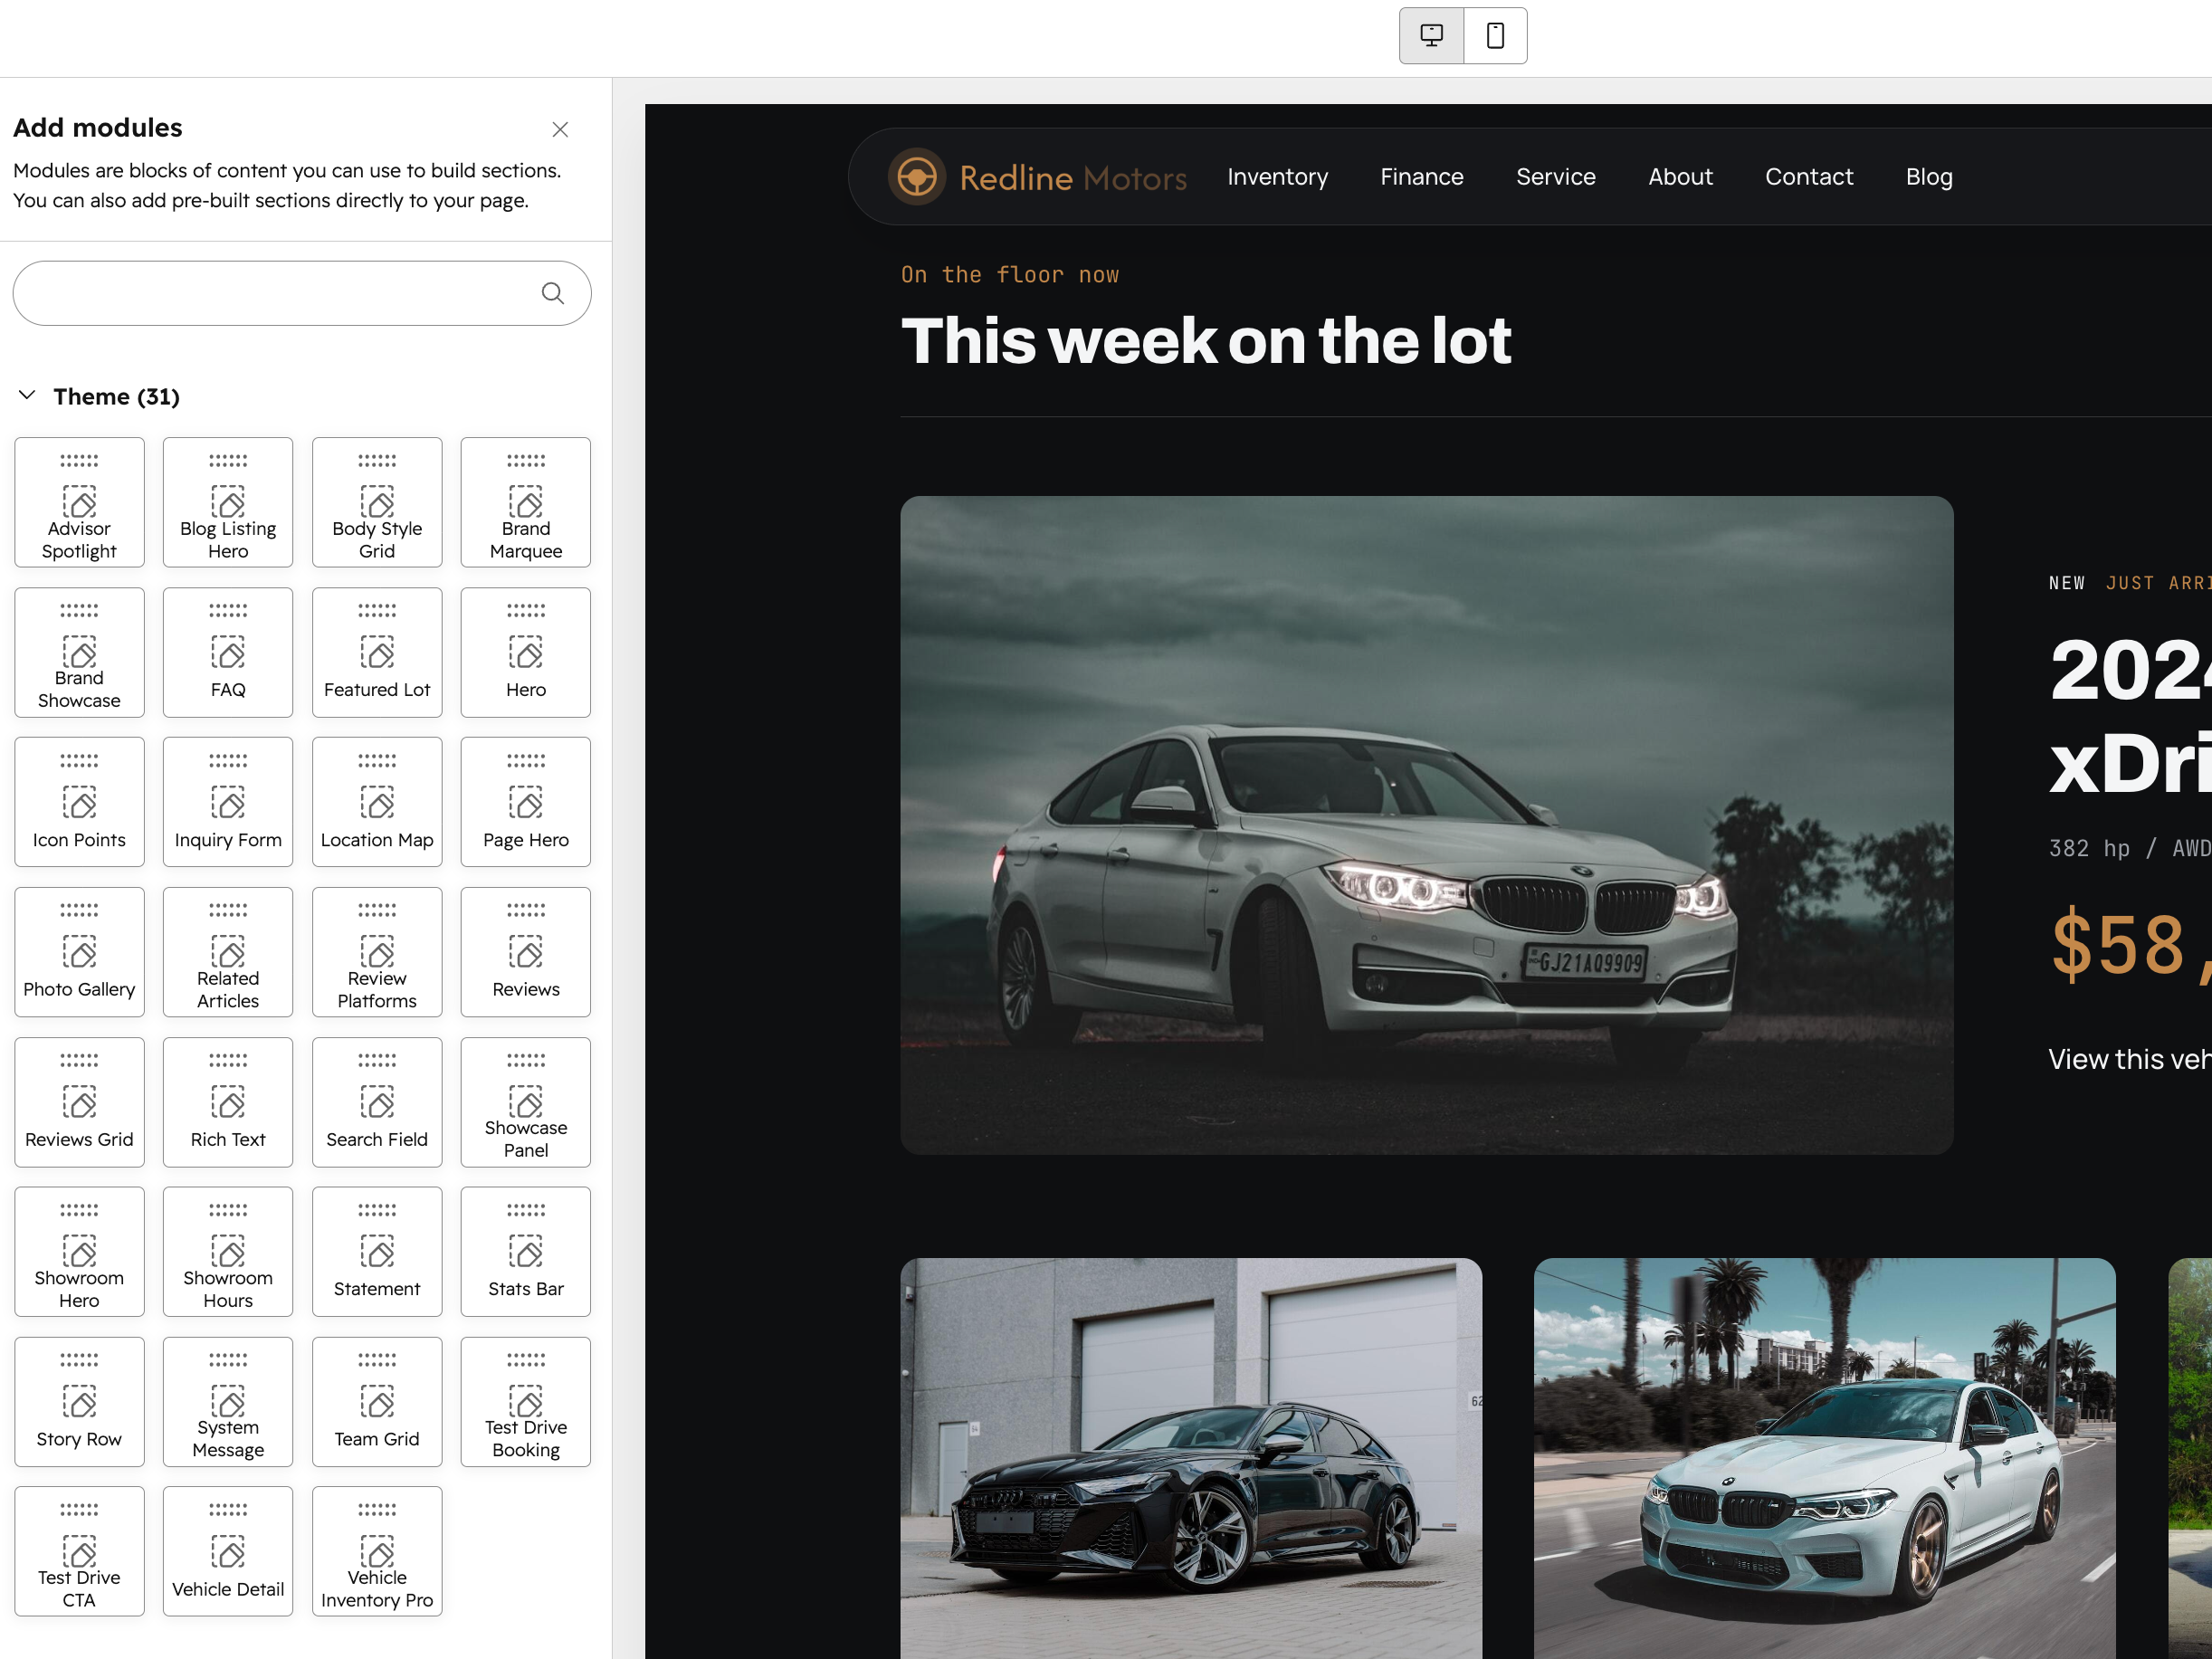Select the Icon Points module
Viewport: 2212px width, 1659px height.
pos(79,802)
